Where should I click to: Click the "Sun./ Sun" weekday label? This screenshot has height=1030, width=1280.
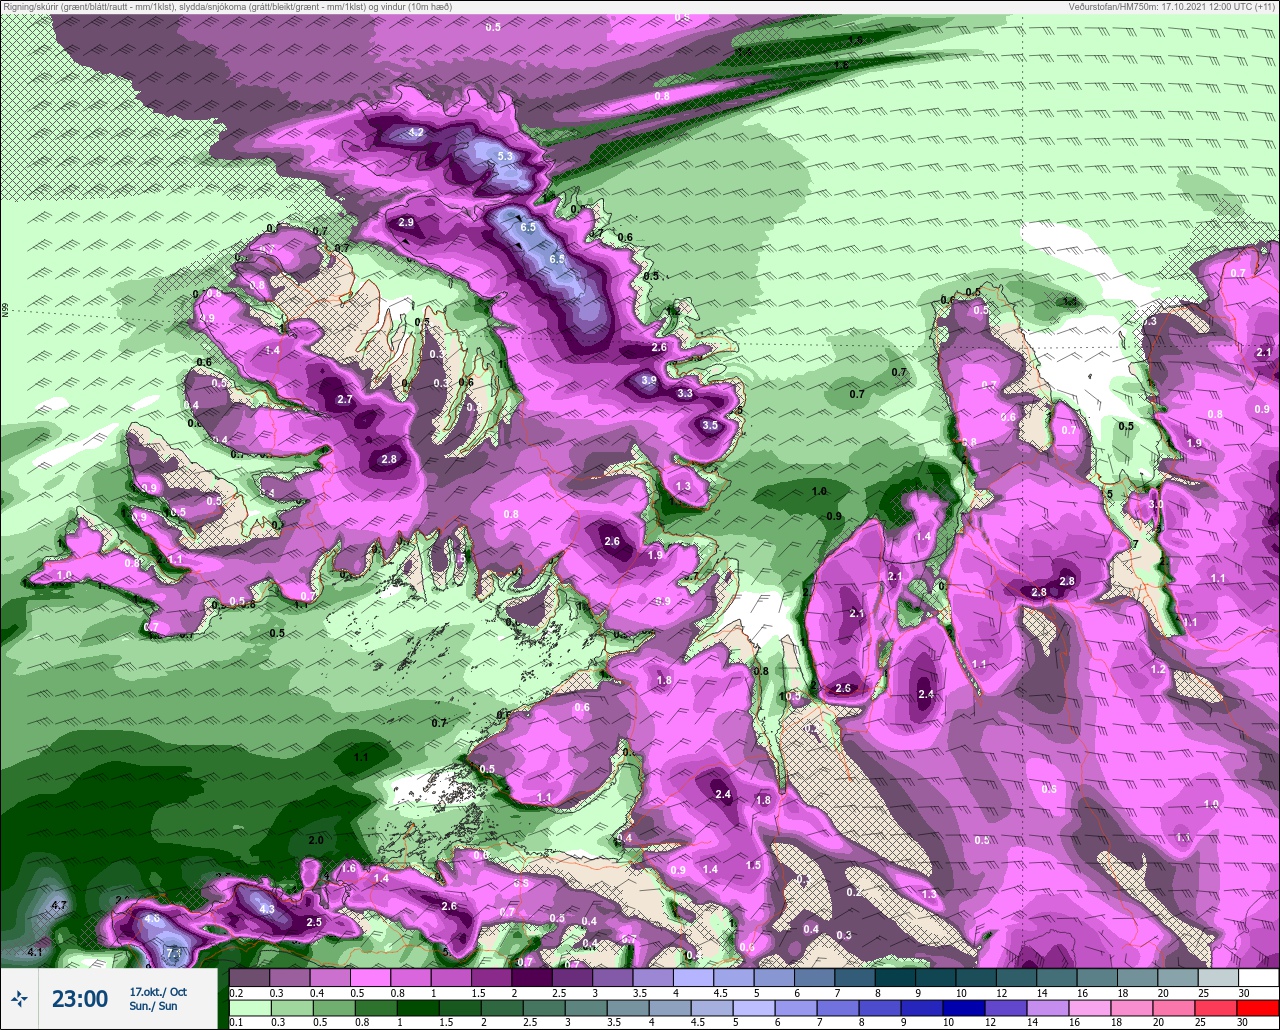click(154, 1006)
